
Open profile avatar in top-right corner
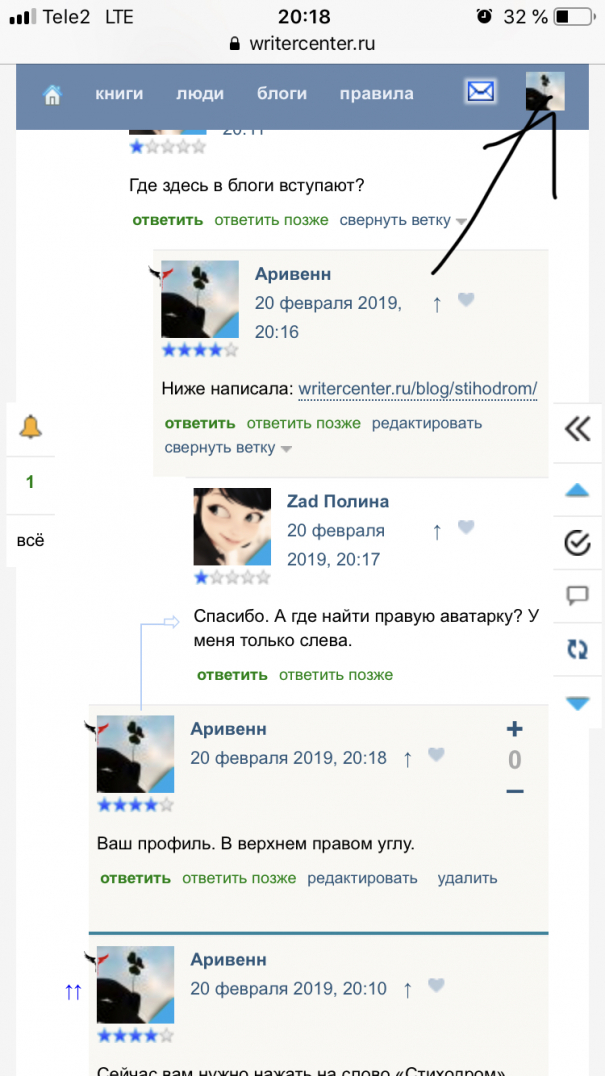(545, 91)
